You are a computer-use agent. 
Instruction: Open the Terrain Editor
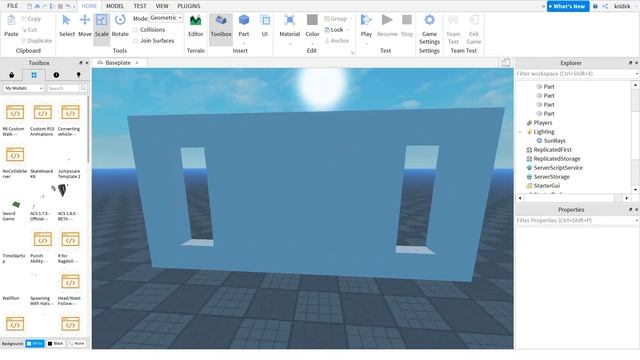pos(196,25)
